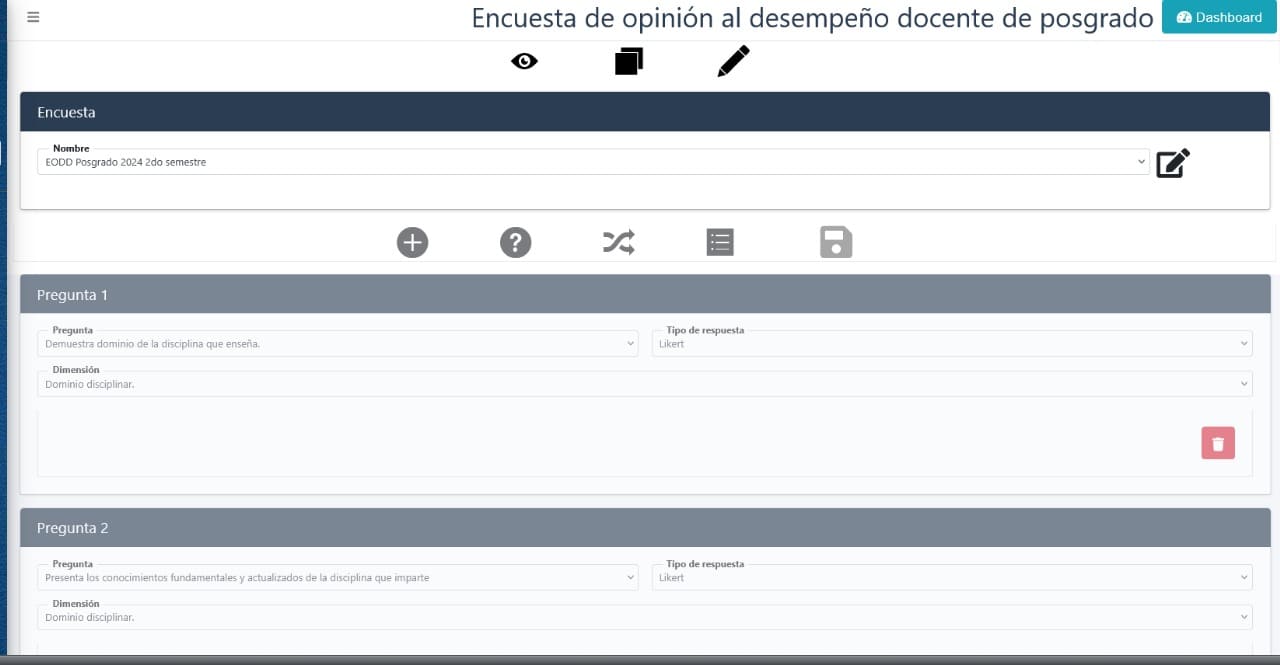Open Pregunta 1 Tipo de respuesta dropdown
The width and height of the screenshot is (1280, 665).
[951, 344]
